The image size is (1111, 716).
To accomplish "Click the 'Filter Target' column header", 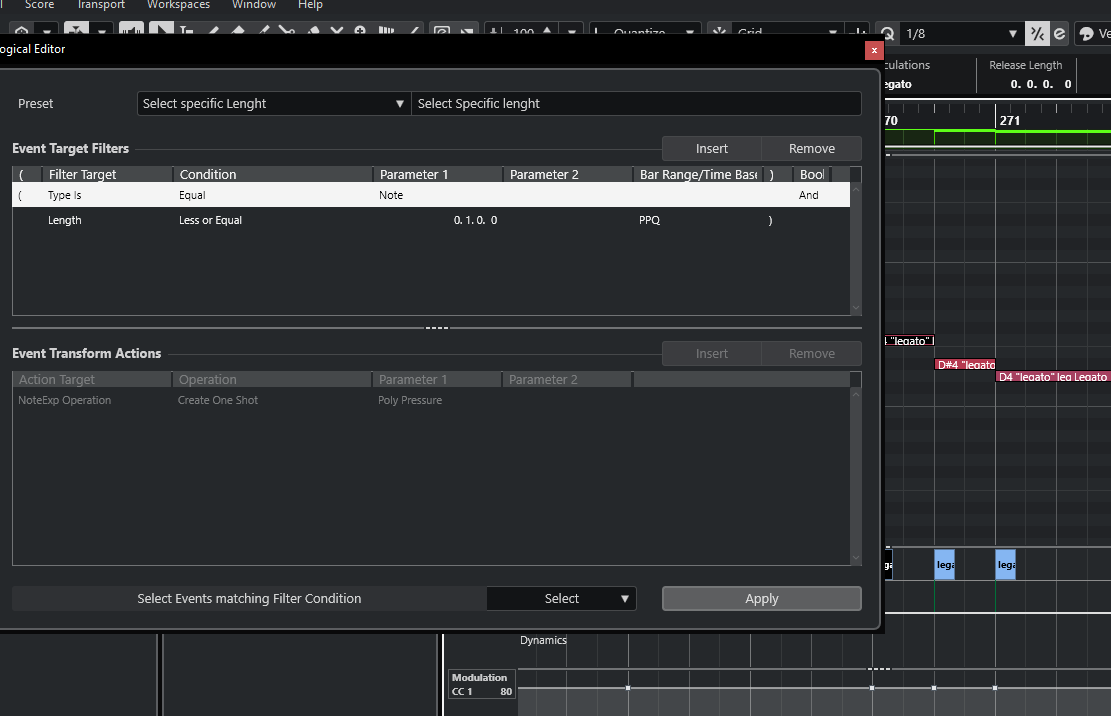I will 107,174.
